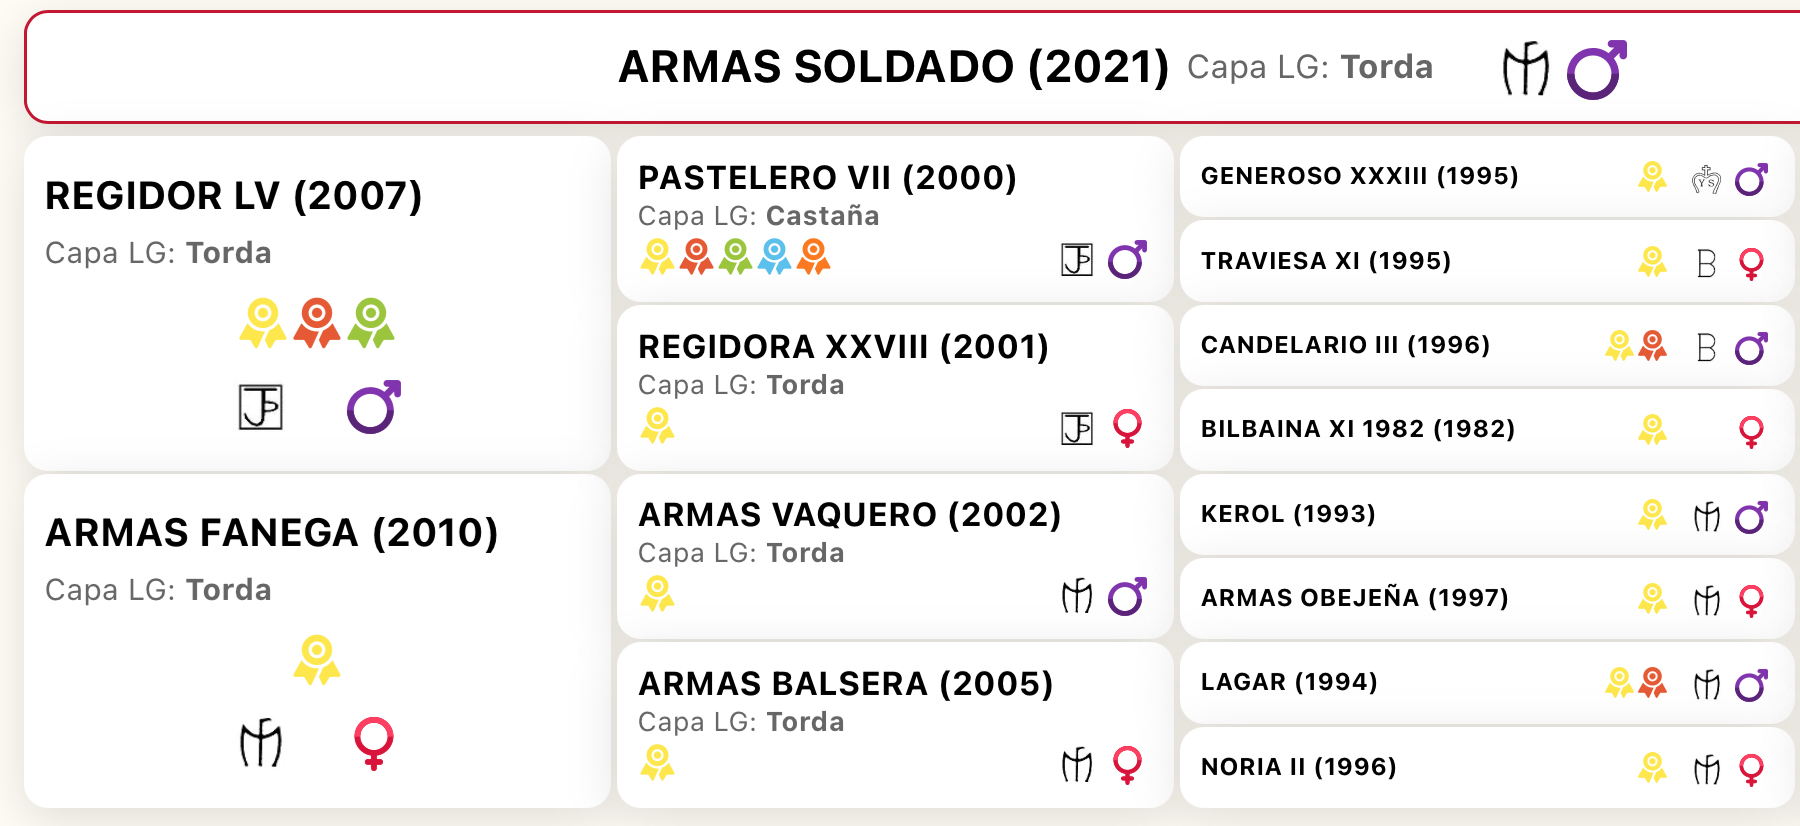Select the Armas Vaquero (2002) ancestor
The image size is (1800, 826).
pos(849,515)
